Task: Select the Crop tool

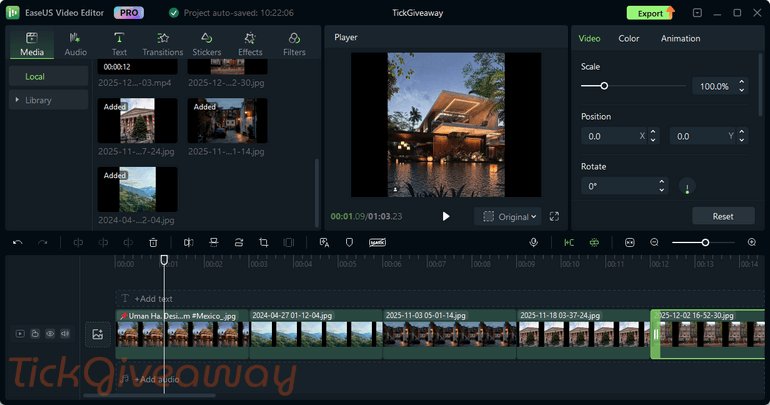Action: [264, 243]
